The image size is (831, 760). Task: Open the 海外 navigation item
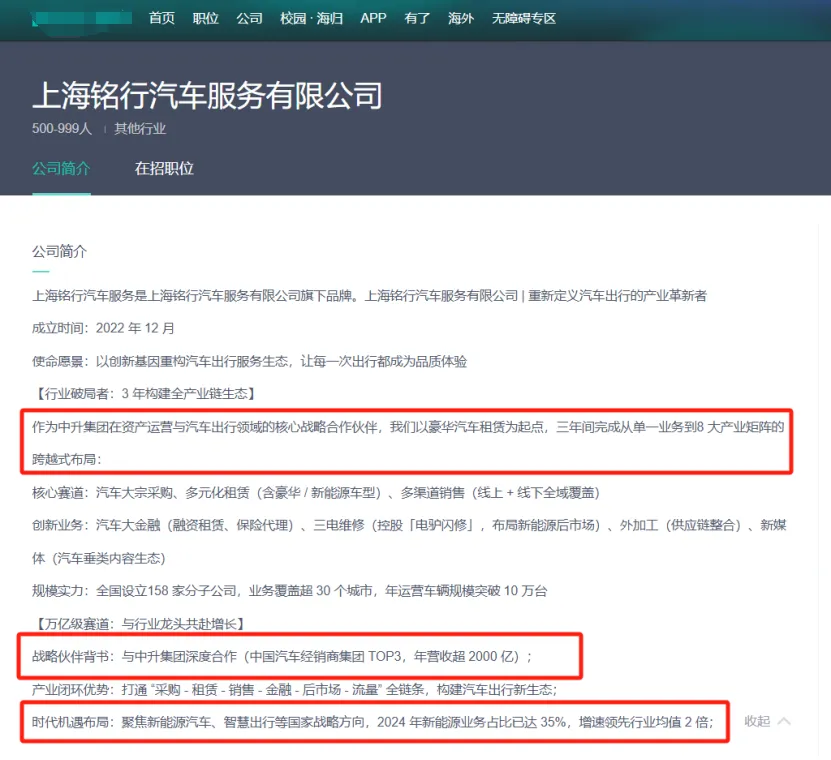tap(460, 18)
